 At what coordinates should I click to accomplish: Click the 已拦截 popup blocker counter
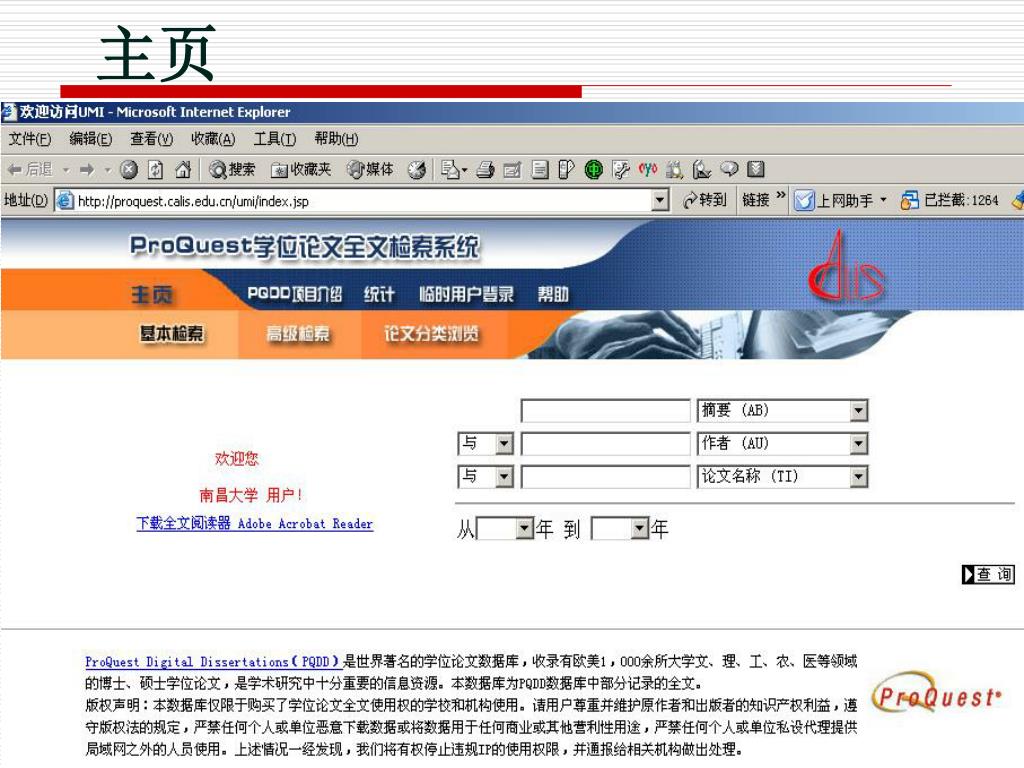click(950, 200)
